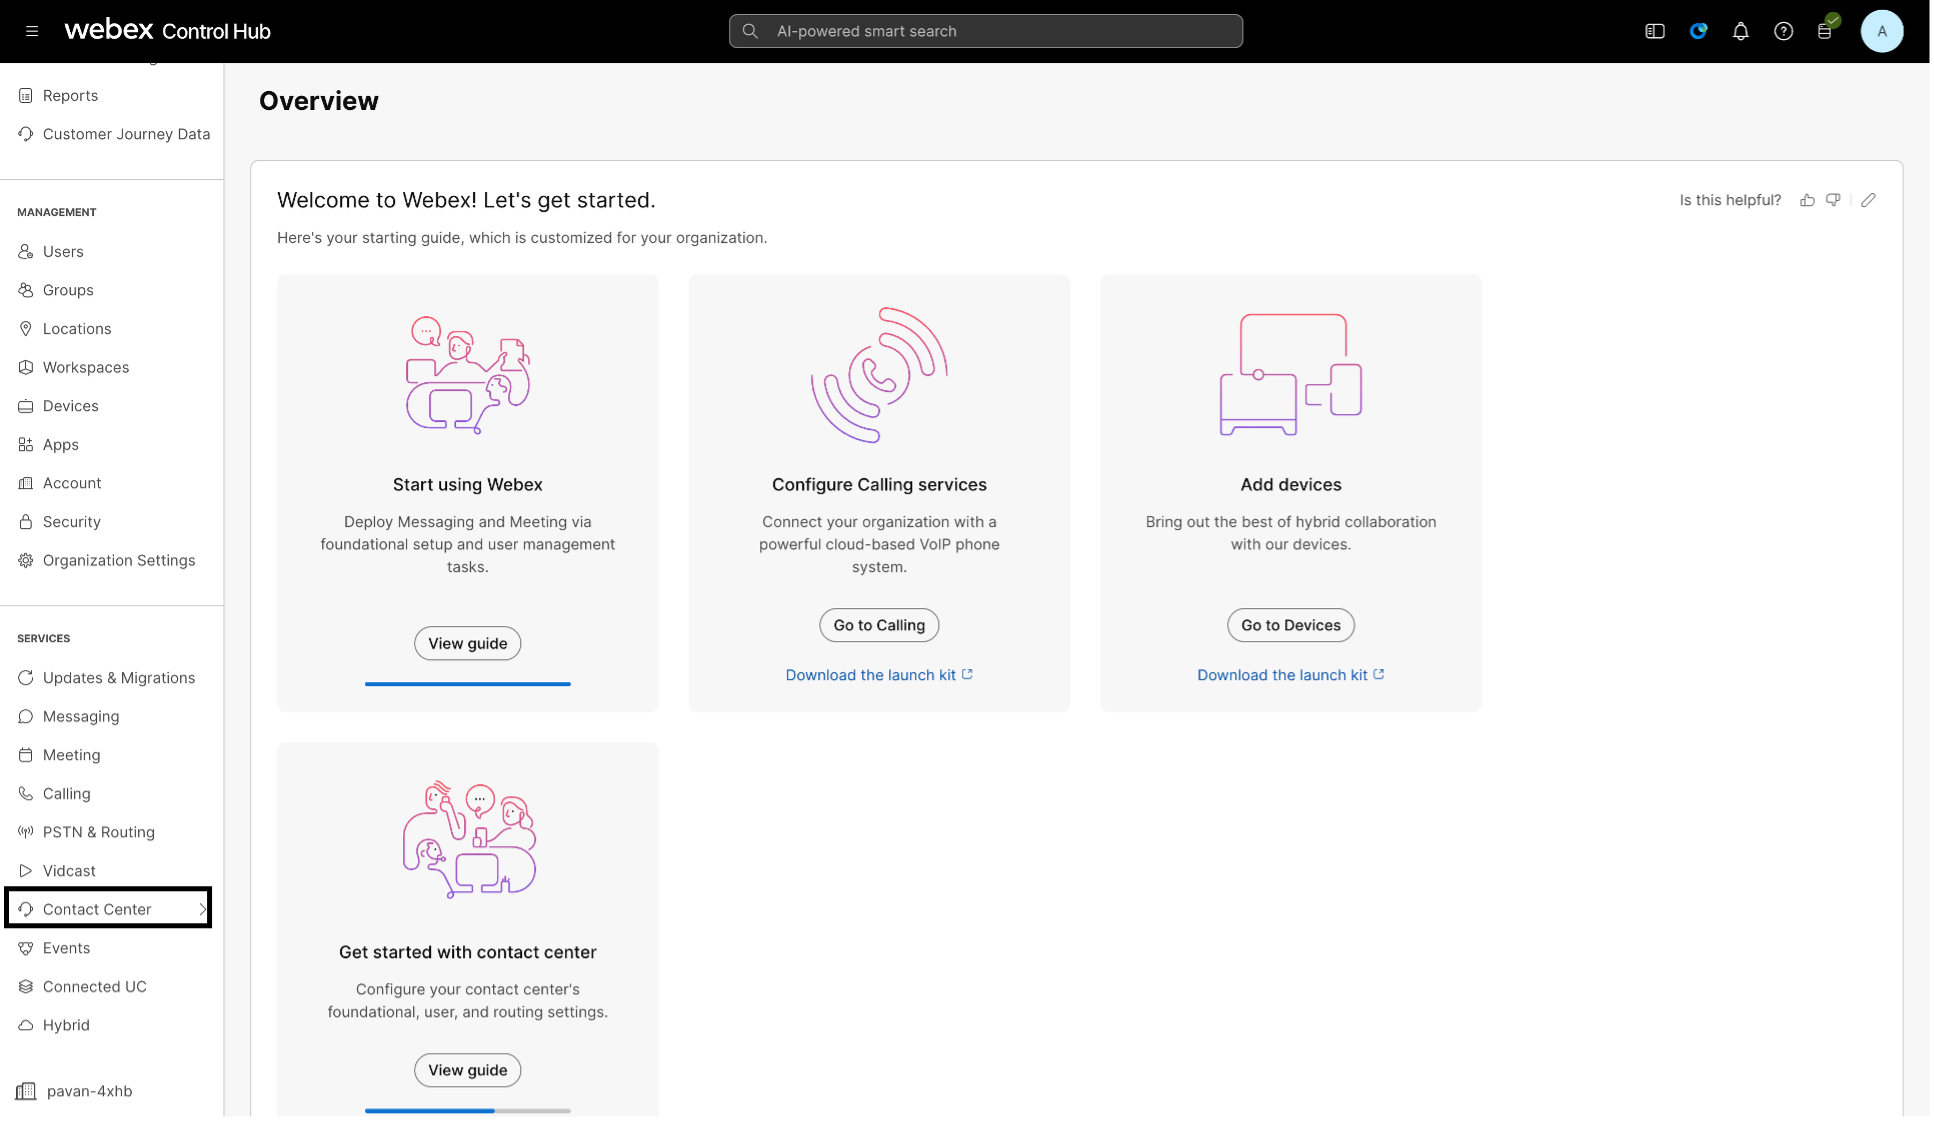Open PSTN & Routing service

[98, 832]
